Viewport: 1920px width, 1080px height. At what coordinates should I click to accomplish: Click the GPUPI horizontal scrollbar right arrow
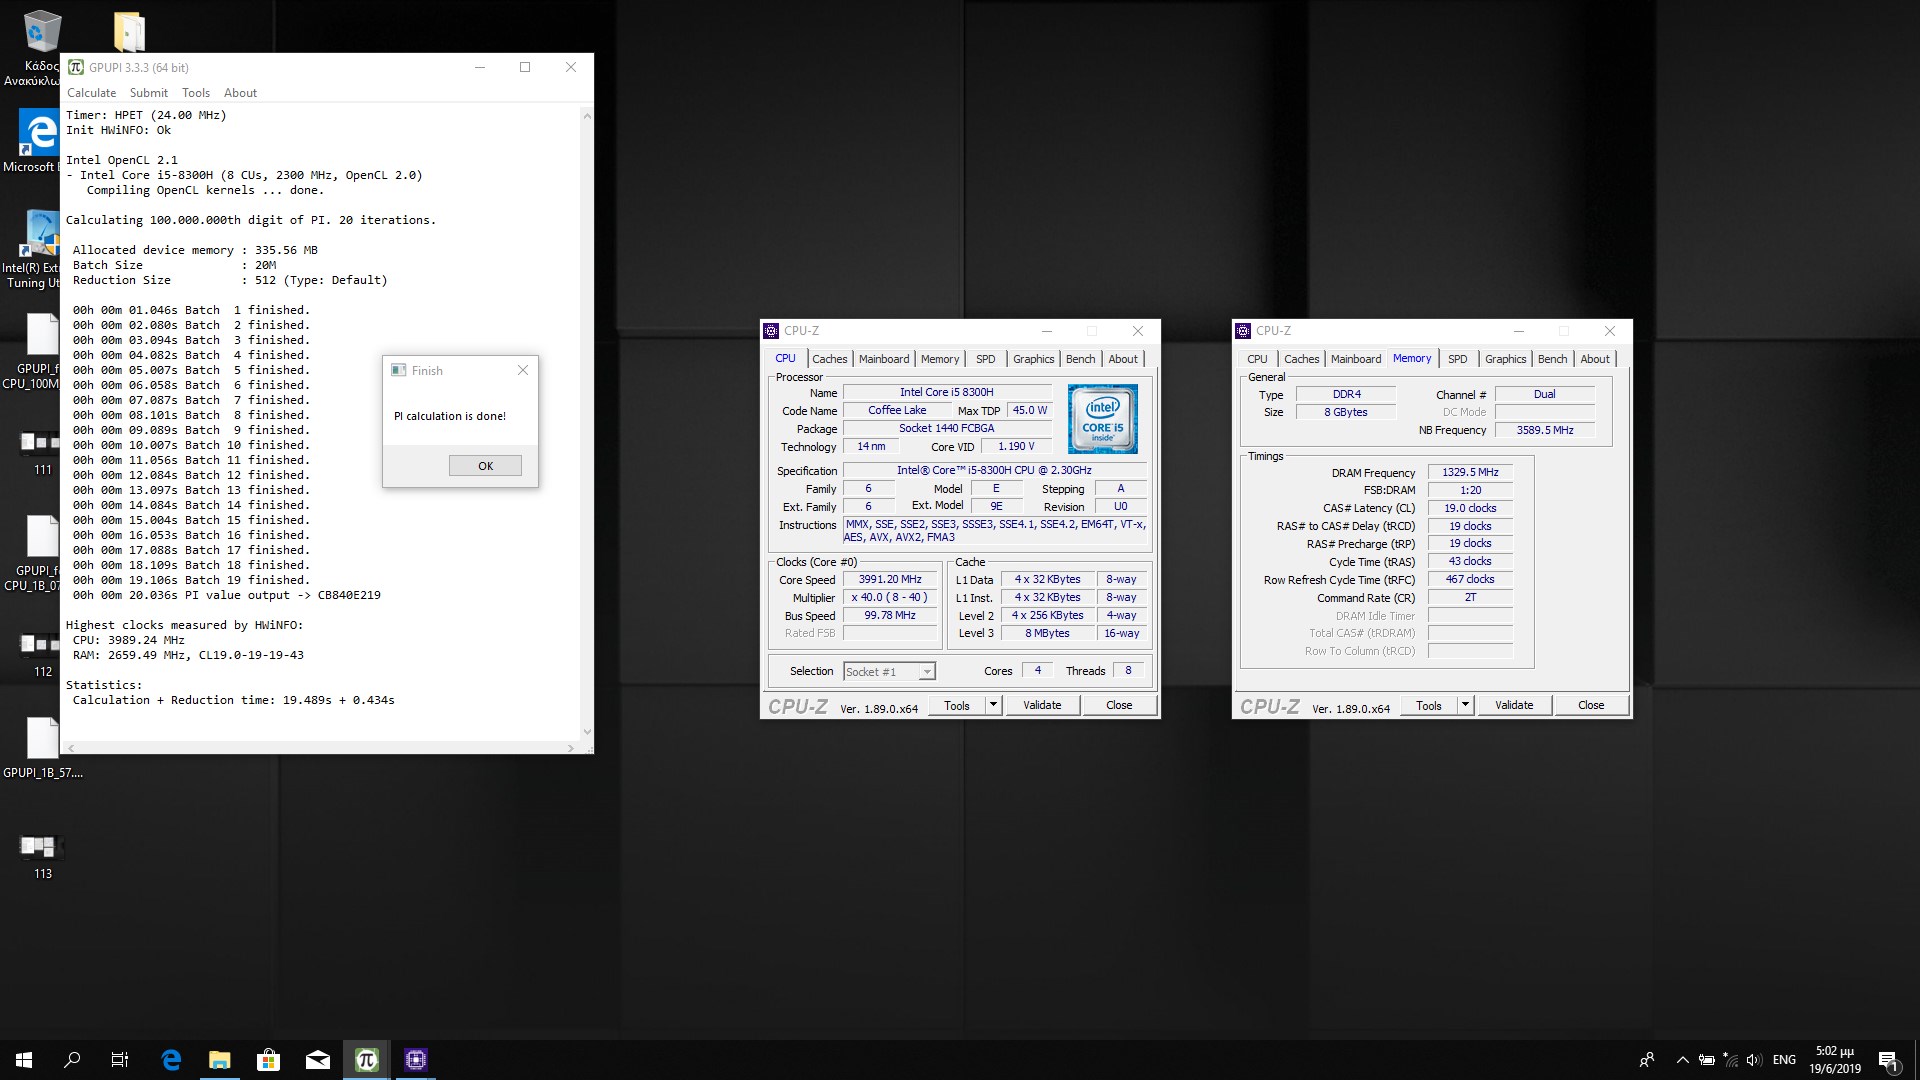tap(571, 748)
